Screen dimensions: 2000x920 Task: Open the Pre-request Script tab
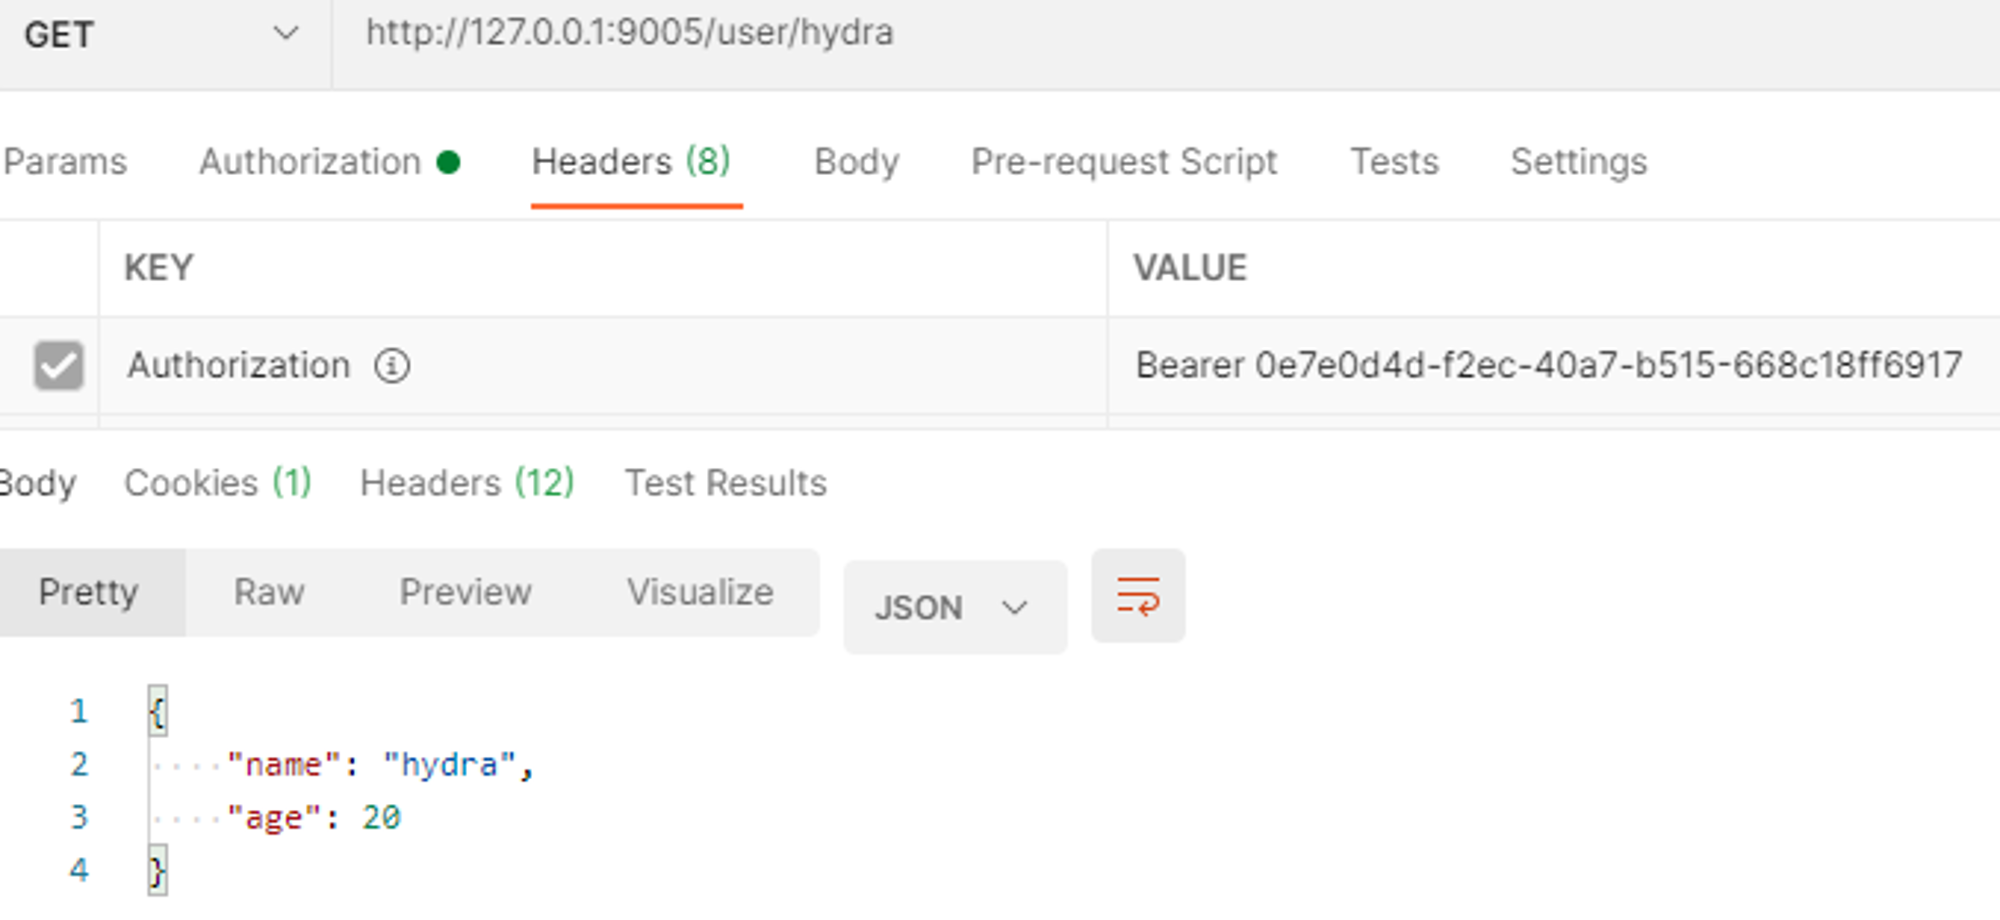(x=1124, y=161)
